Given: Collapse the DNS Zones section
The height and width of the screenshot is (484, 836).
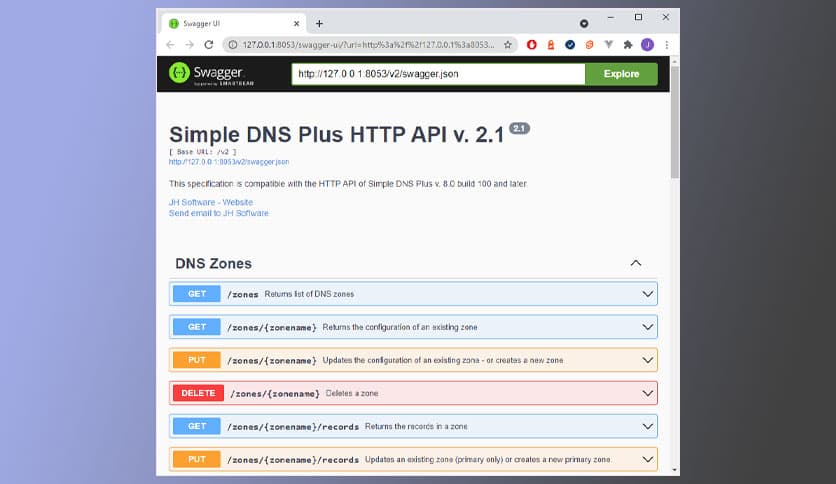Looking at the screenshot, I should (x=636, y=263).
